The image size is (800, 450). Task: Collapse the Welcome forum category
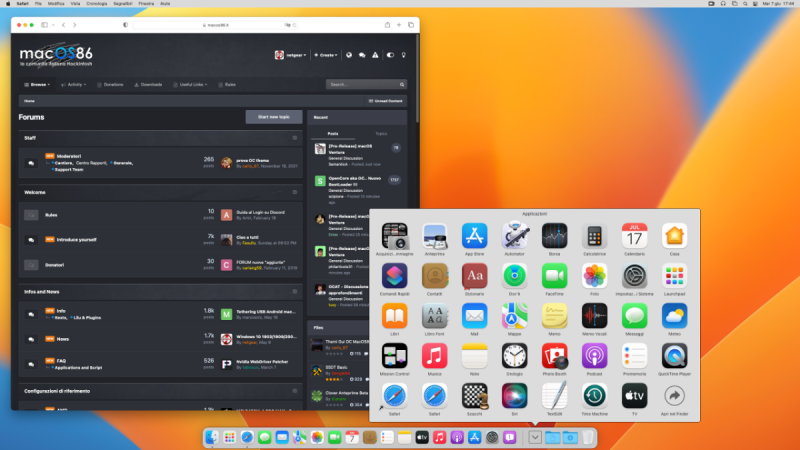tap(295, 192)
